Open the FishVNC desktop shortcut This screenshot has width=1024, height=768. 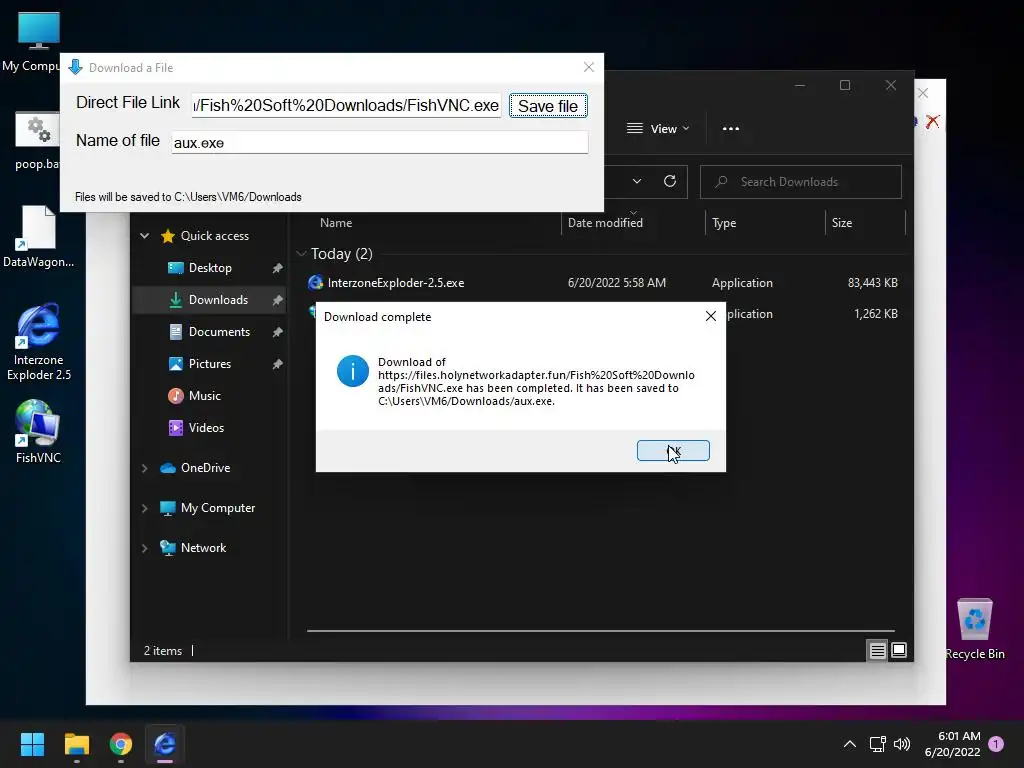(38, 432)
